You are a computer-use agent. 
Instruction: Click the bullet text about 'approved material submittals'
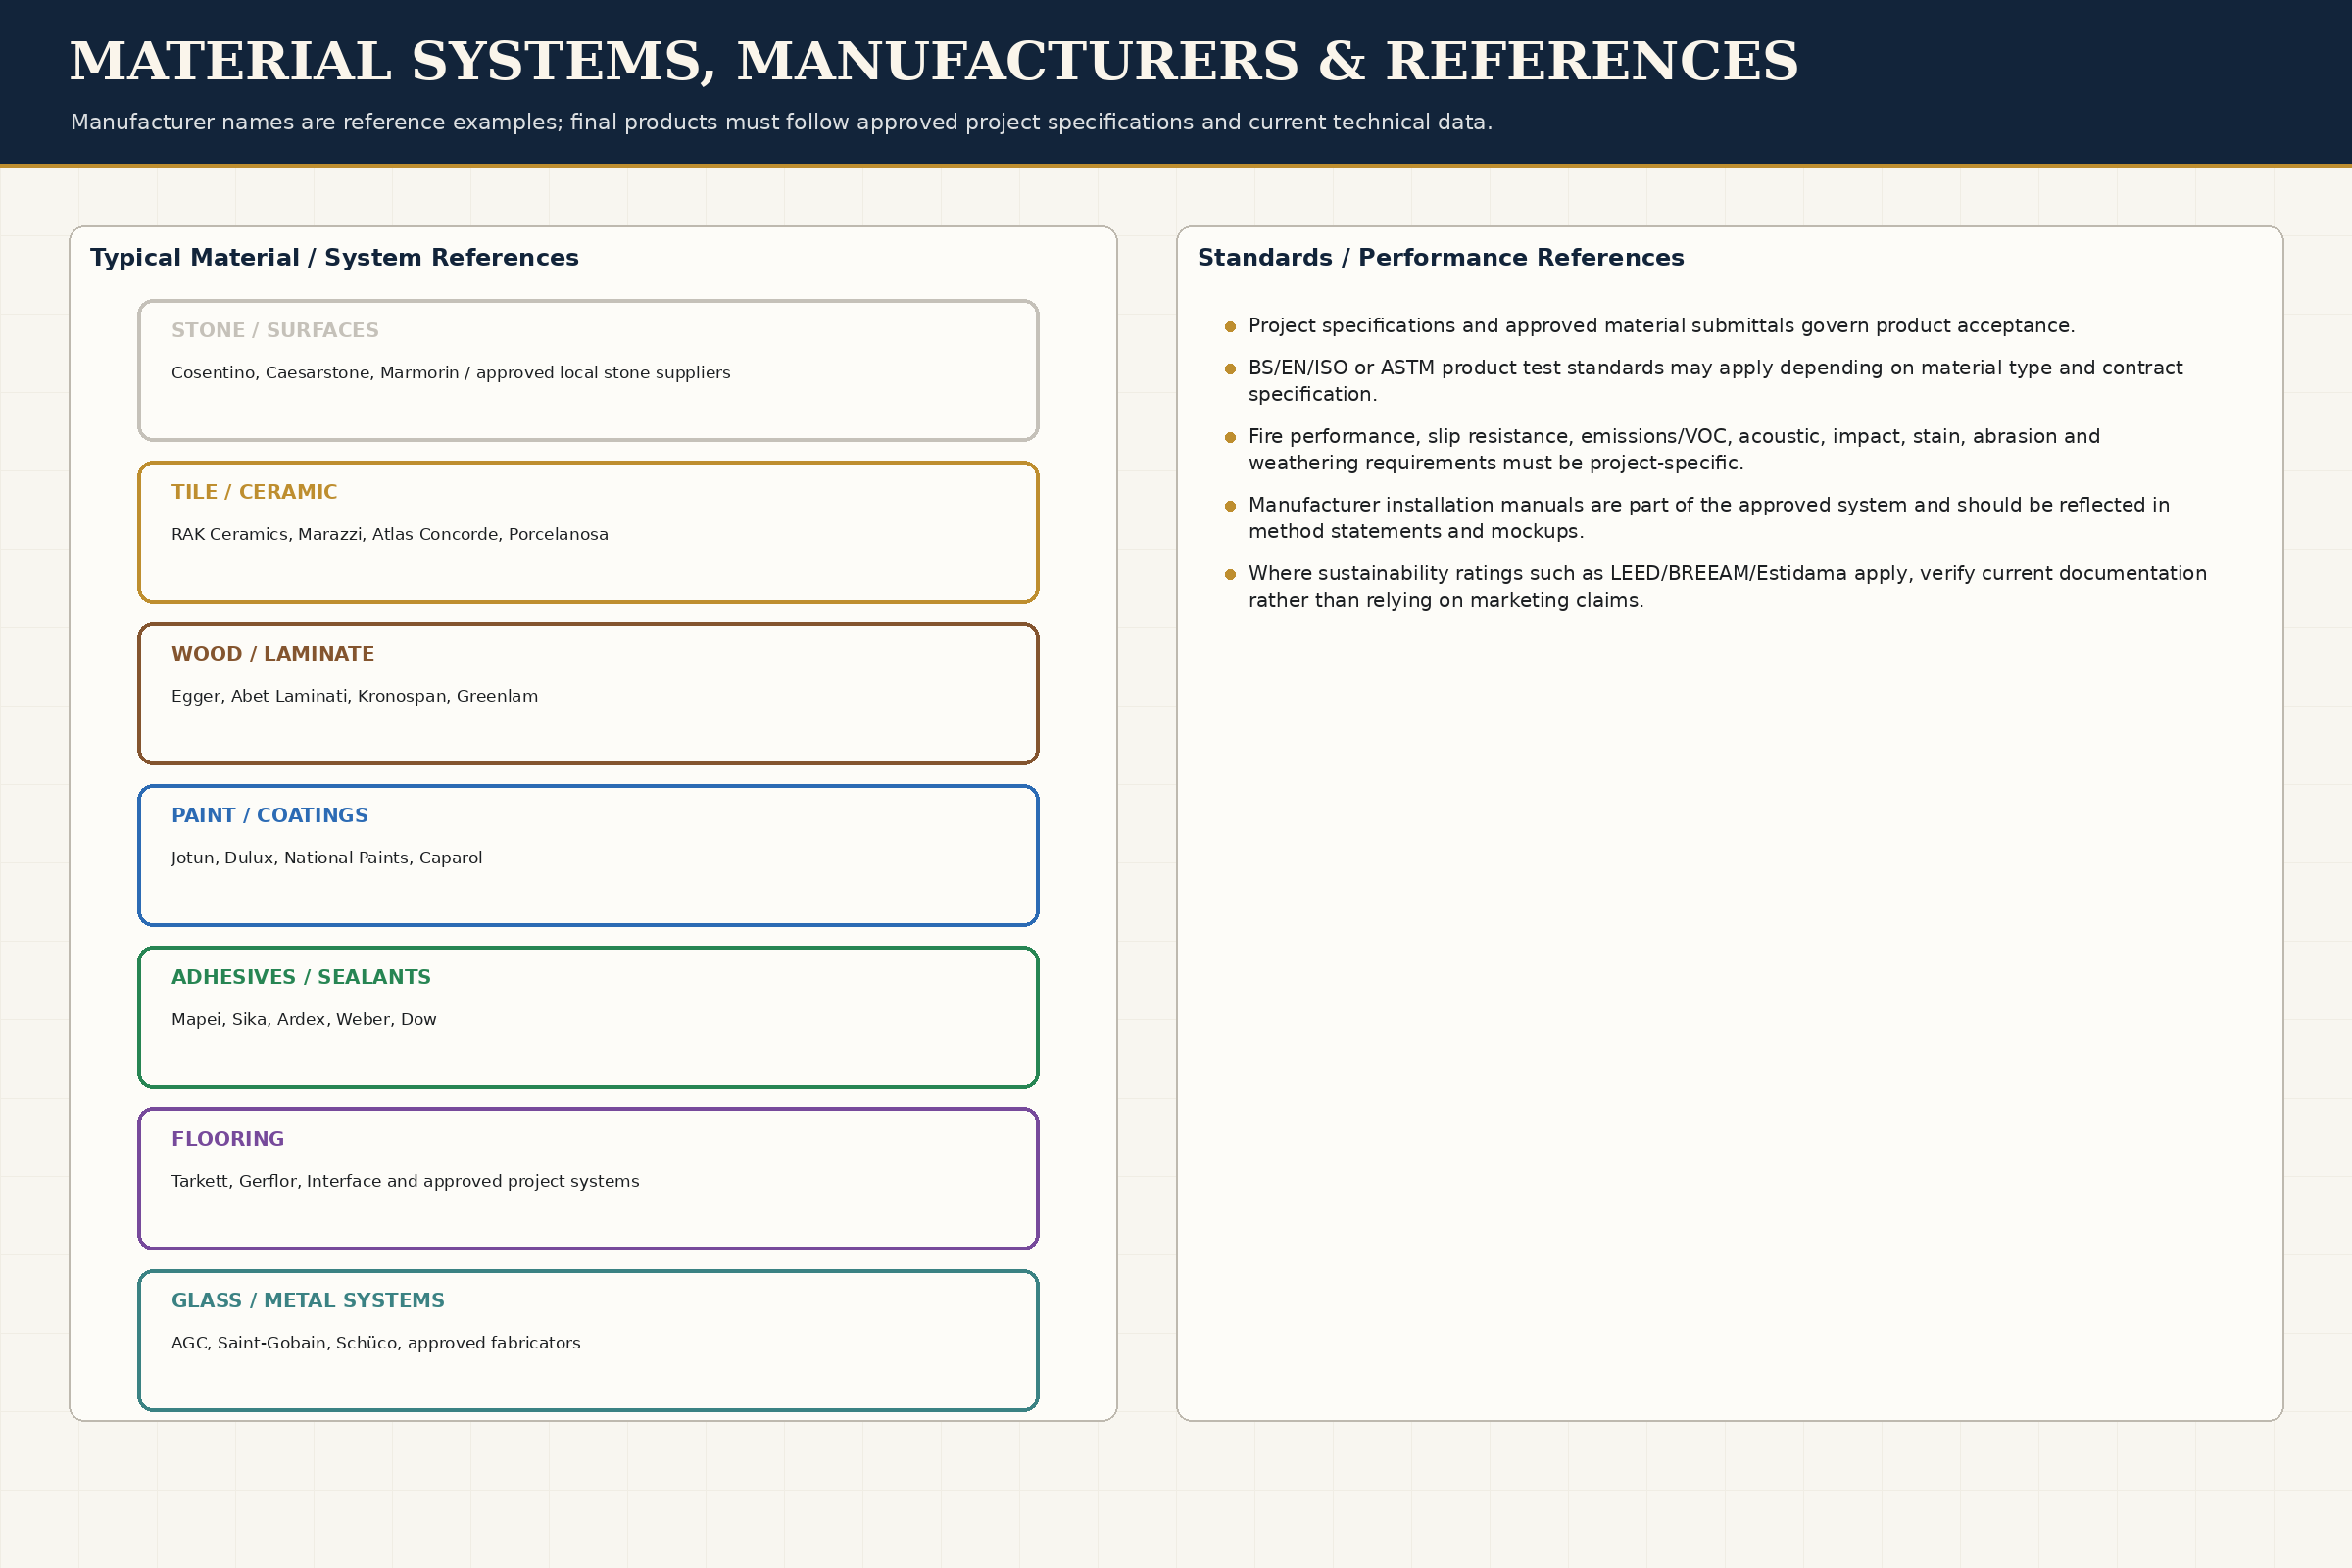tap(1662, 326)
